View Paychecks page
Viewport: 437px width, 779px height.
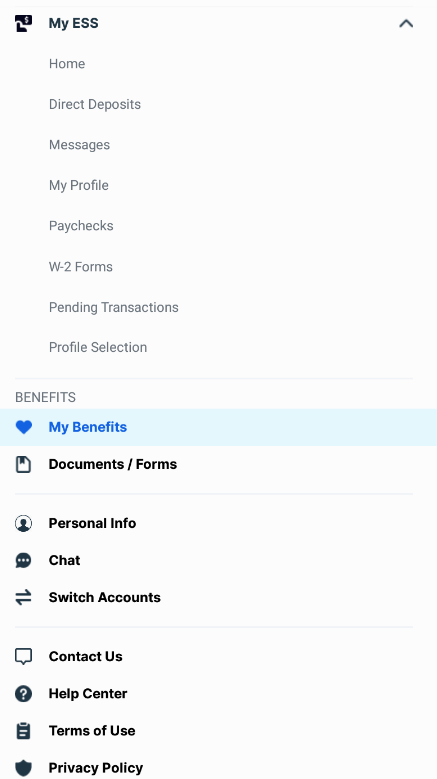pos(81,226)
